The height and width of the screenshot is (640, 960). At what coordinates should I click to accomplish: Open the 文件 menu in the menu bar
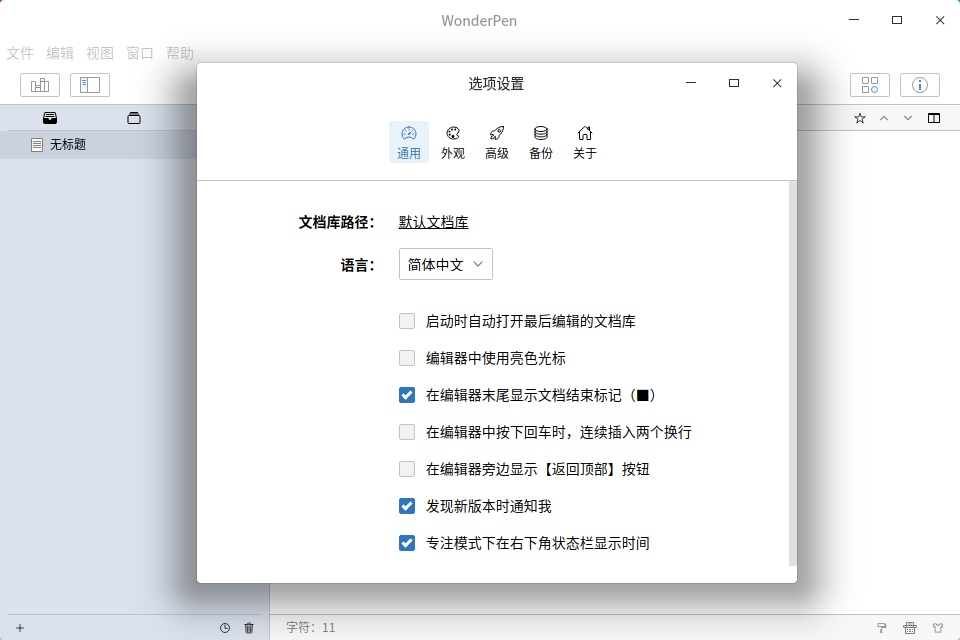[20, 53]
